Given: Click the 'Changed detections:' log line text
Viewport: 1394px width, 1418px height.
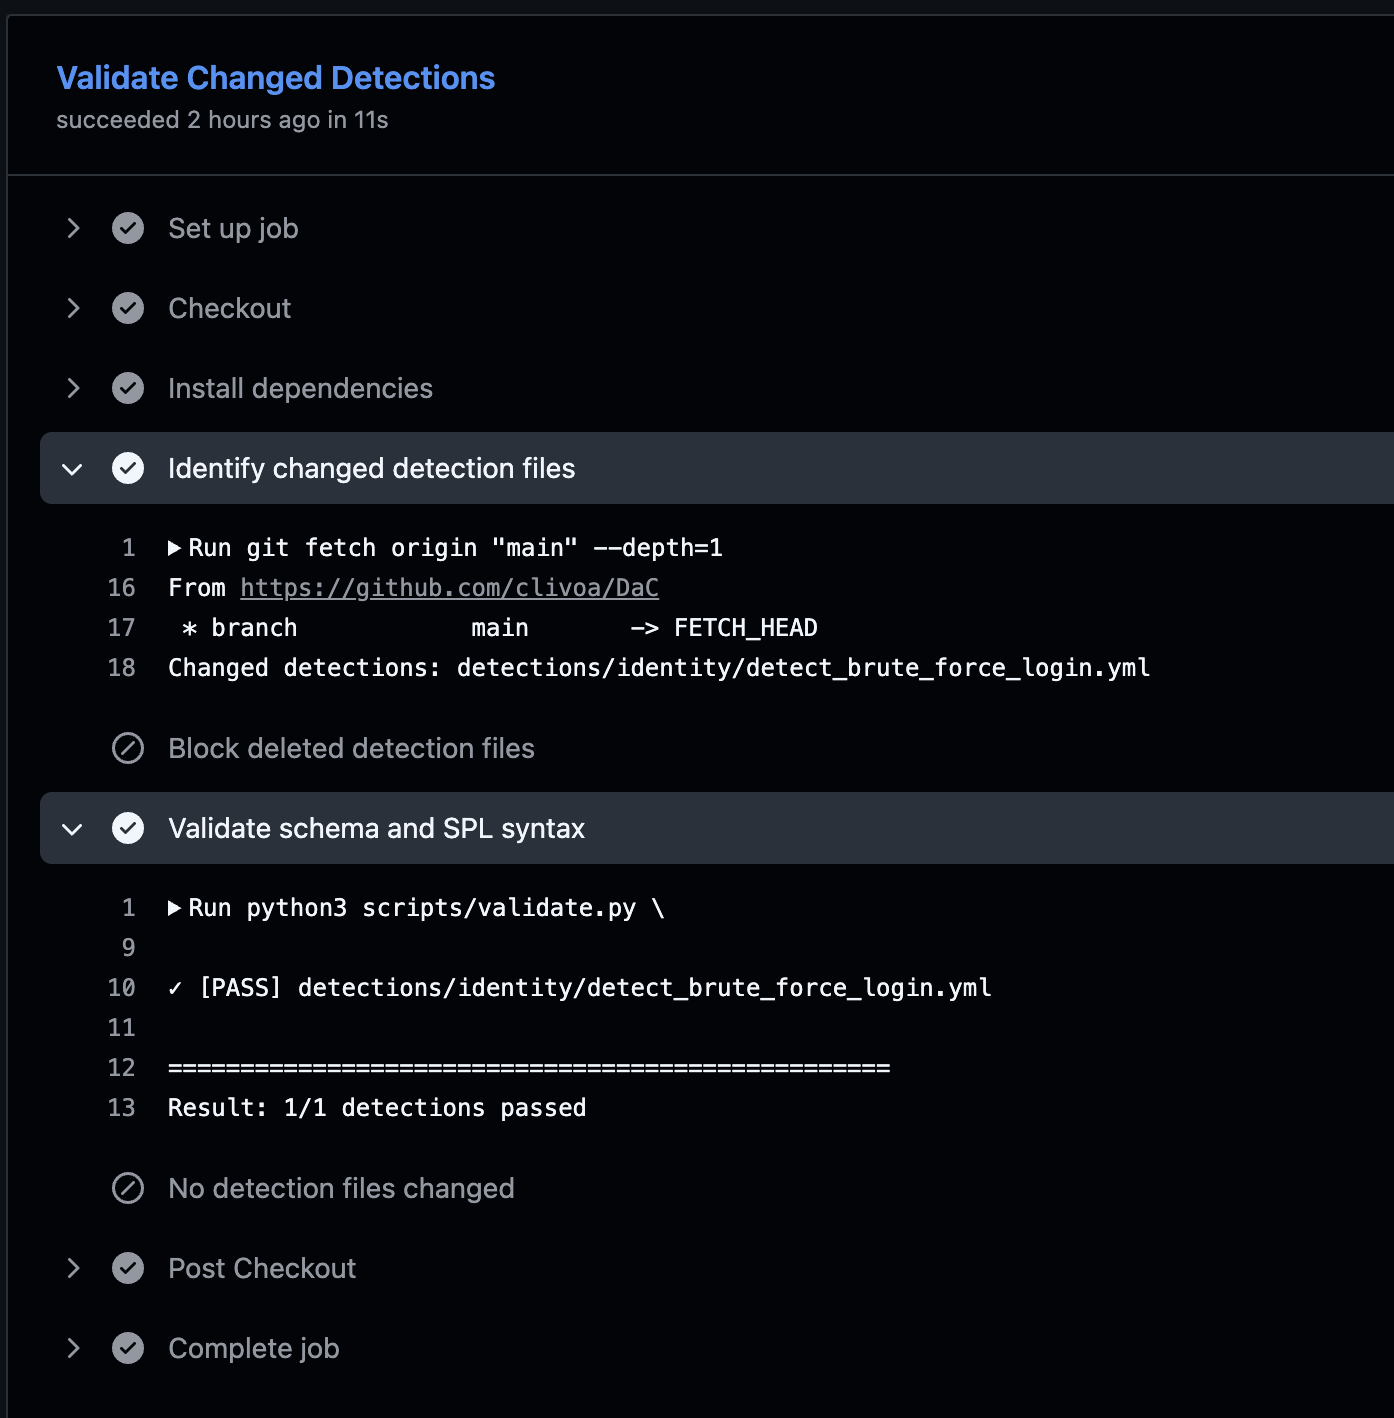Looking at the screenshot, I should click(659, 668).
